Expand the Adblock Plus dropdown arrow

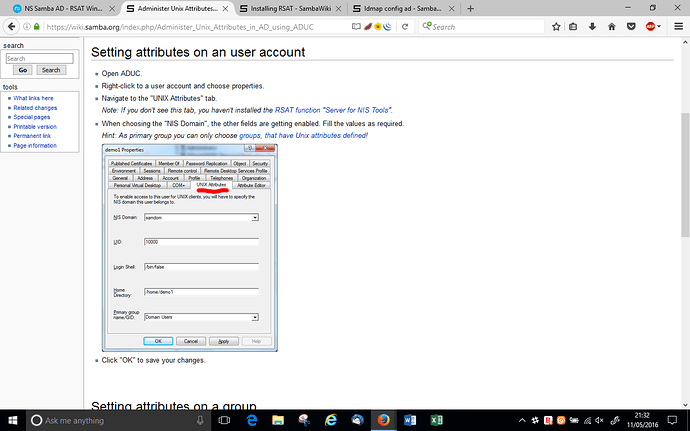coord(659,27)
